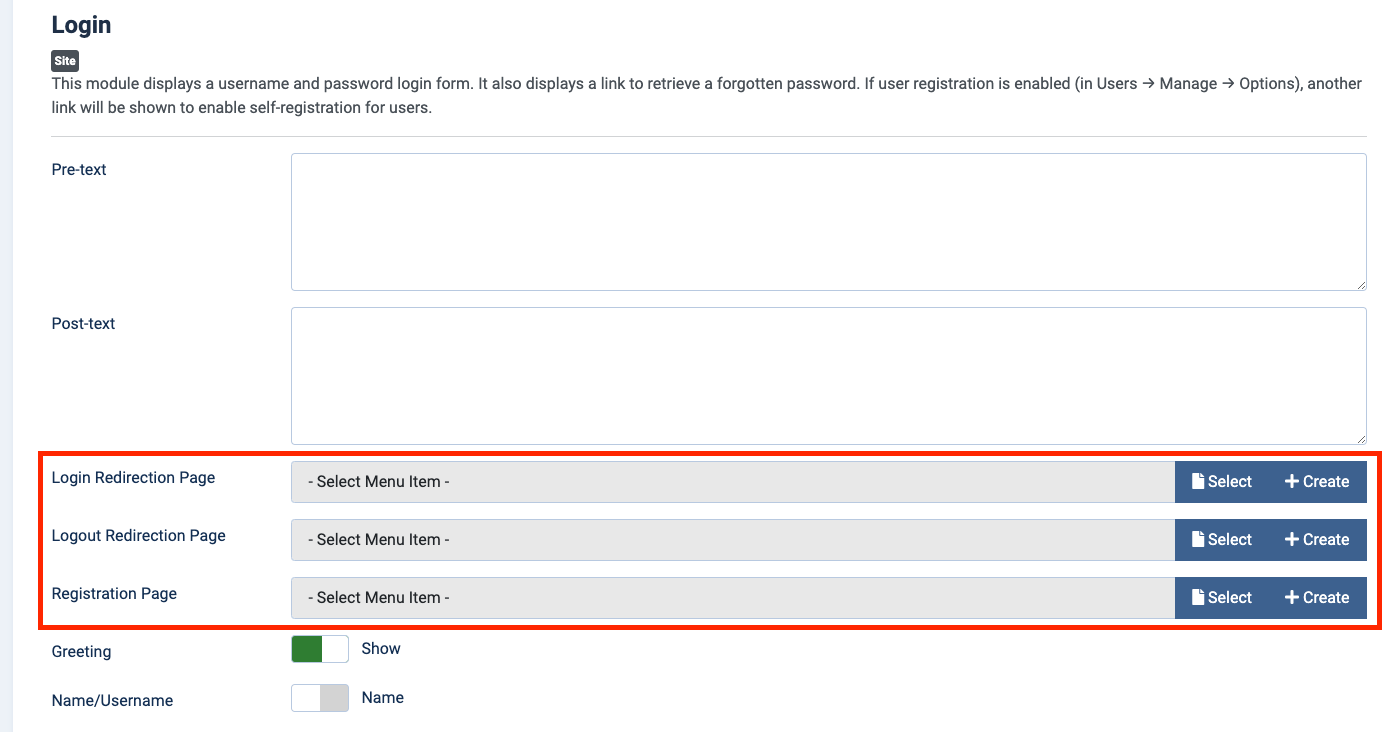Click the plus icon in Login Redirection Create
The width and height of the screenshot is (1393, 732).
pos(1291,481)
